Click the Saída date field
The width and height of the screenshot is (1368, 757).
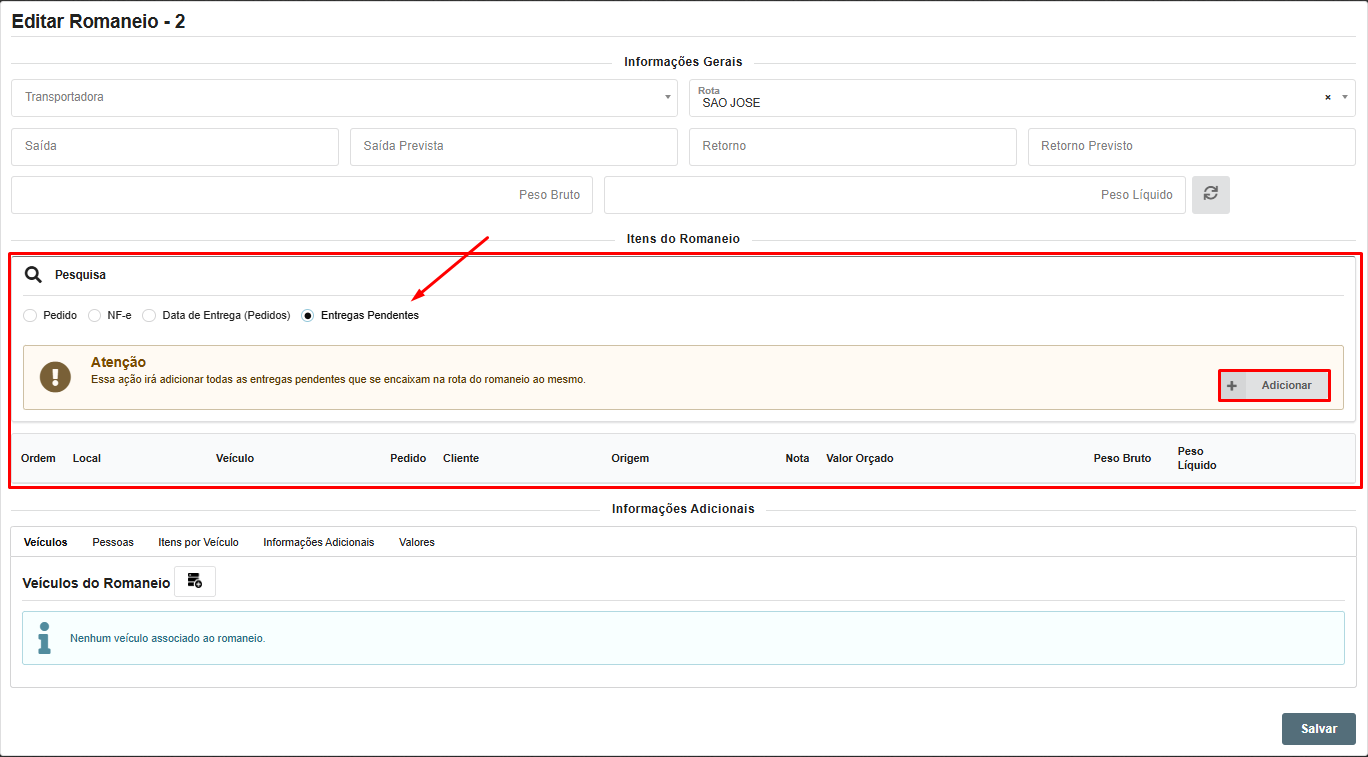tap(175, 146)
